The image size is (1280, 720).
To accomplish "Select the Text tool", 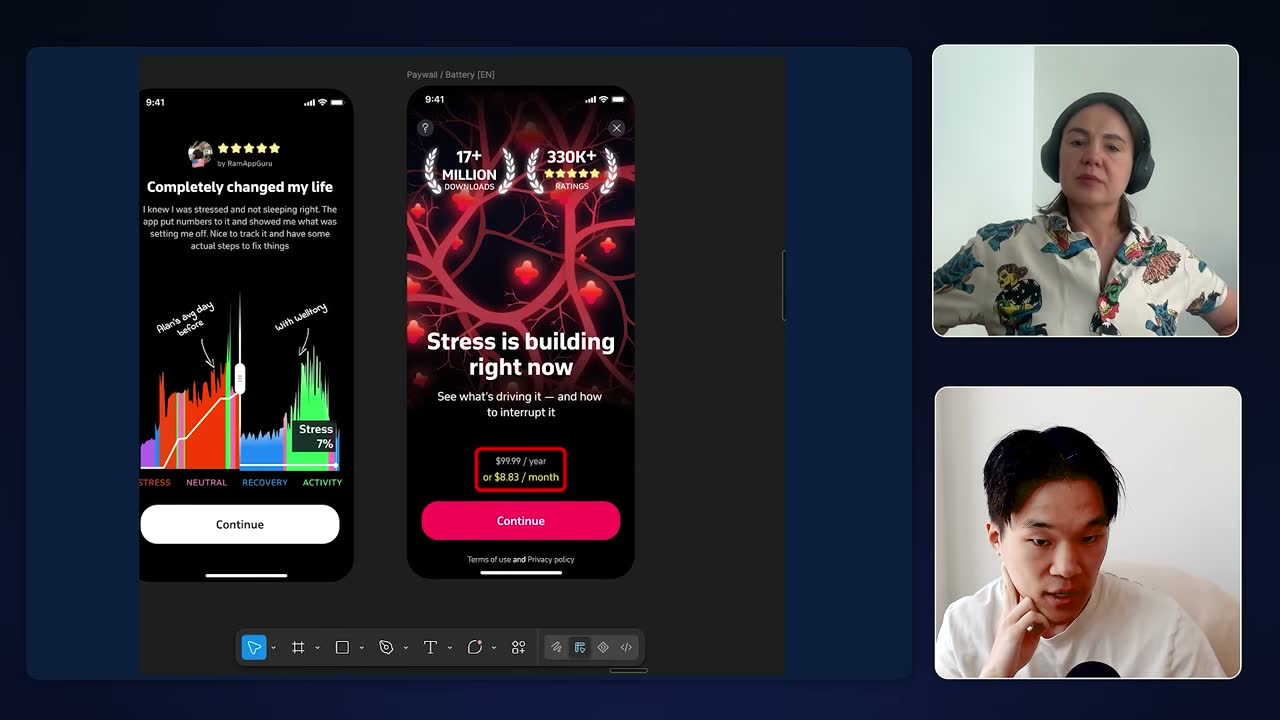I will [430, 648].
